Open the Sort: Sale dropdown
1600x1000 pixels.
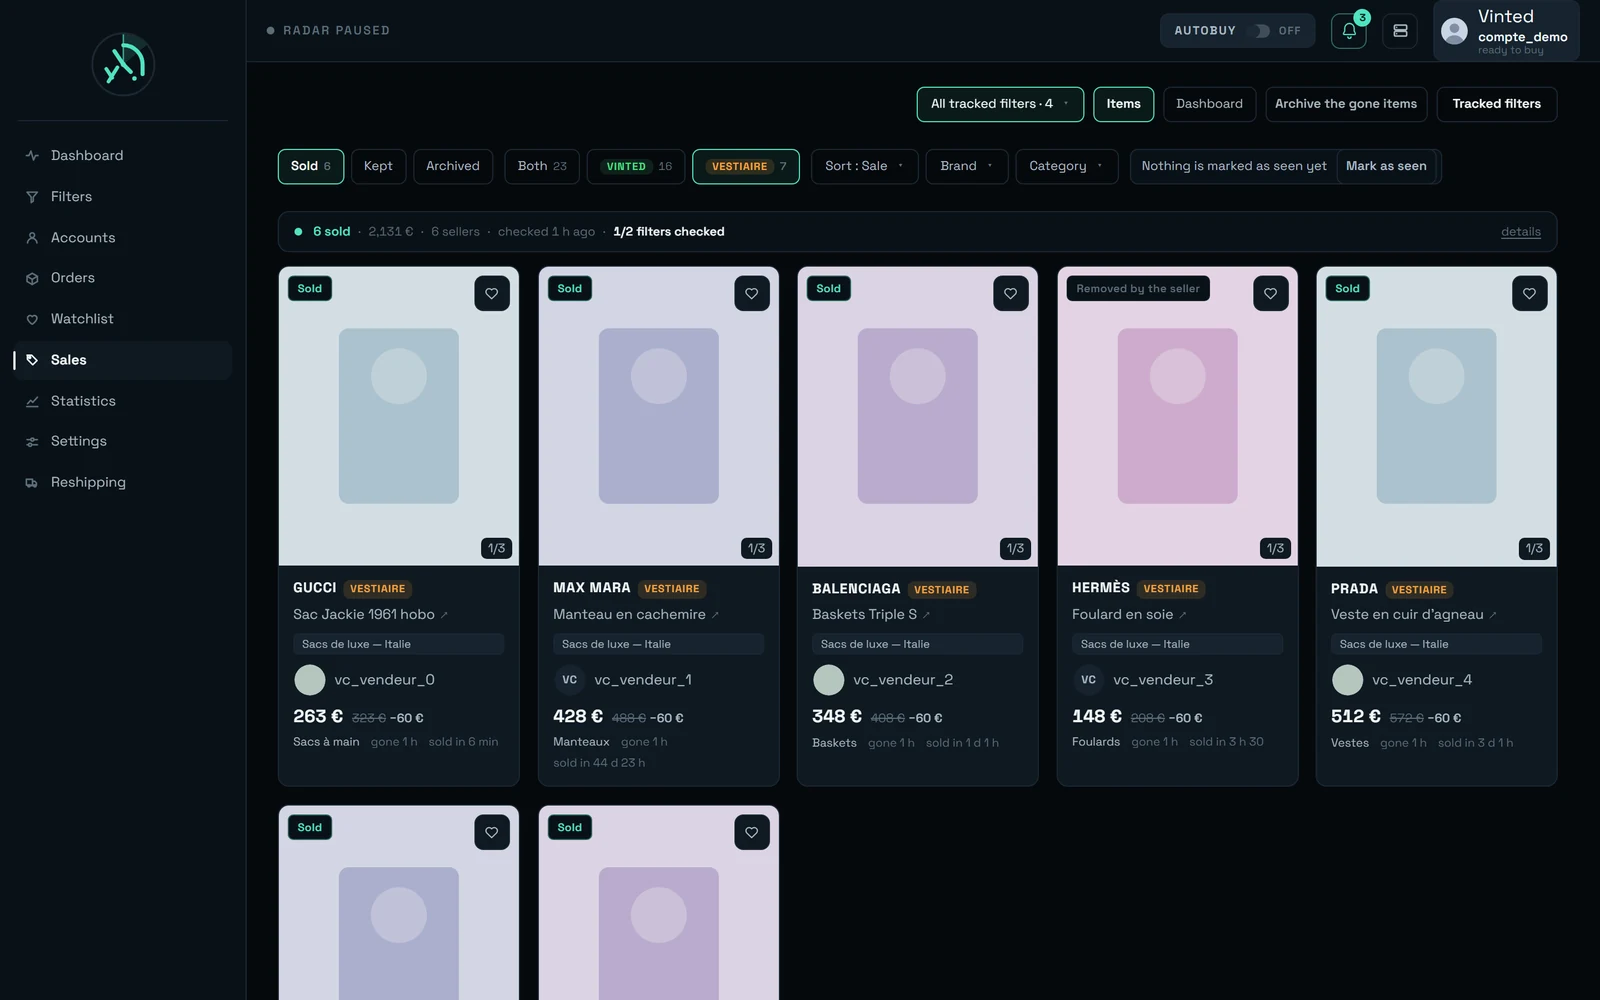(865, 166)
